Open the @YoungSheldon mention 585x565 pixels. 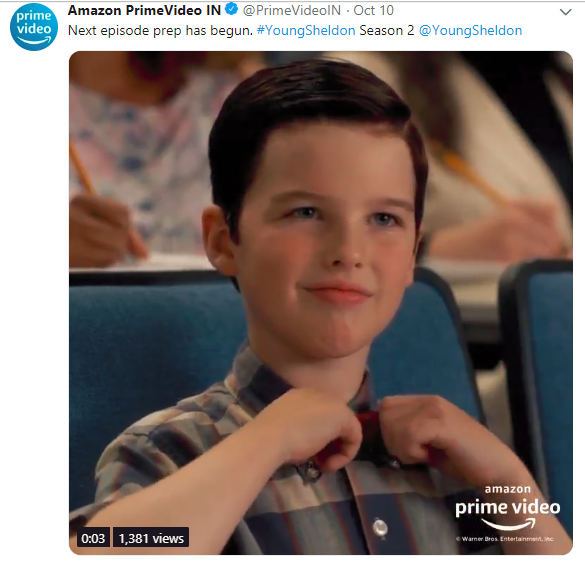(470, 31)
